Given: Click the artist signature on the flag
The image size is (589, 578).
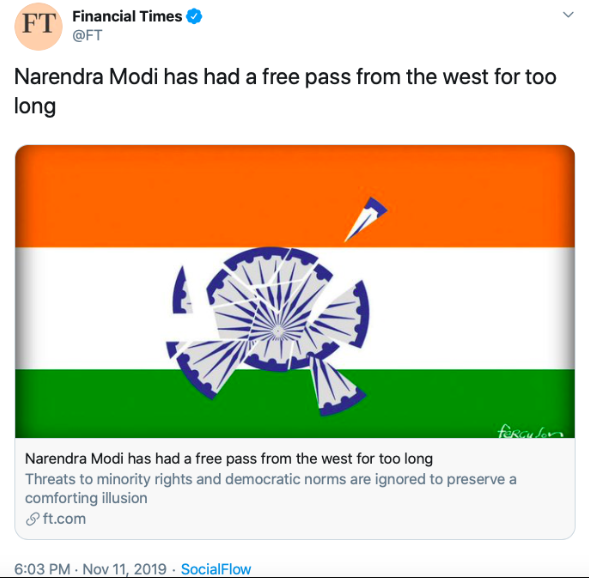Looking at the screenshot, I should 530,431.
